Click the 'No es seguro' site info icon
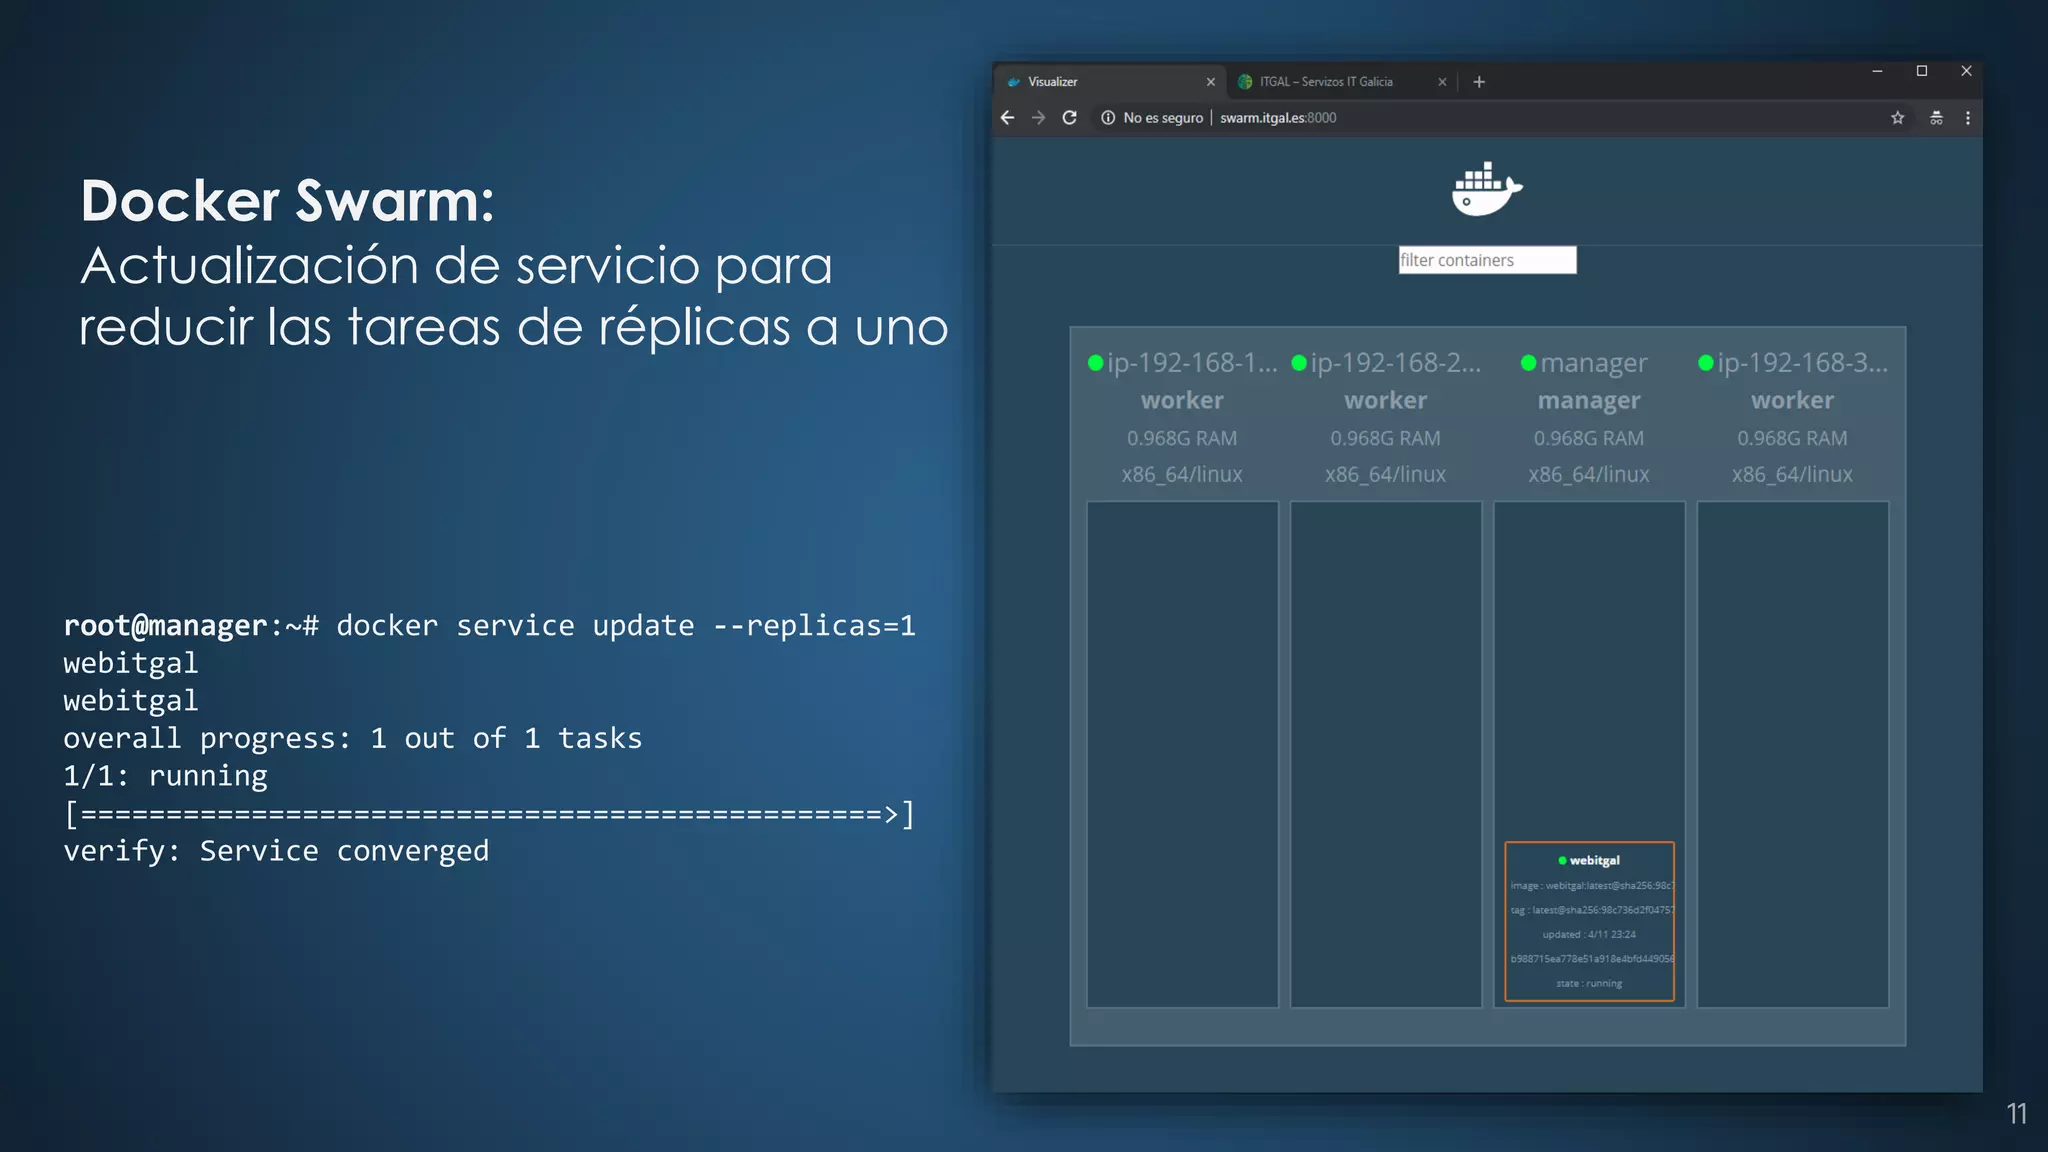 [1108, 118]
